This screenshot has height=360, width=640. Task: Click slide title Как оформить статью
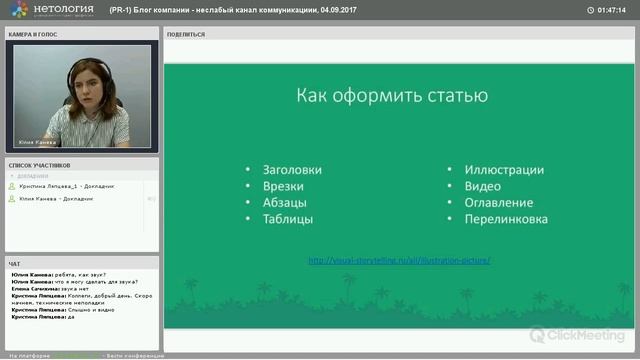point(392,96)
